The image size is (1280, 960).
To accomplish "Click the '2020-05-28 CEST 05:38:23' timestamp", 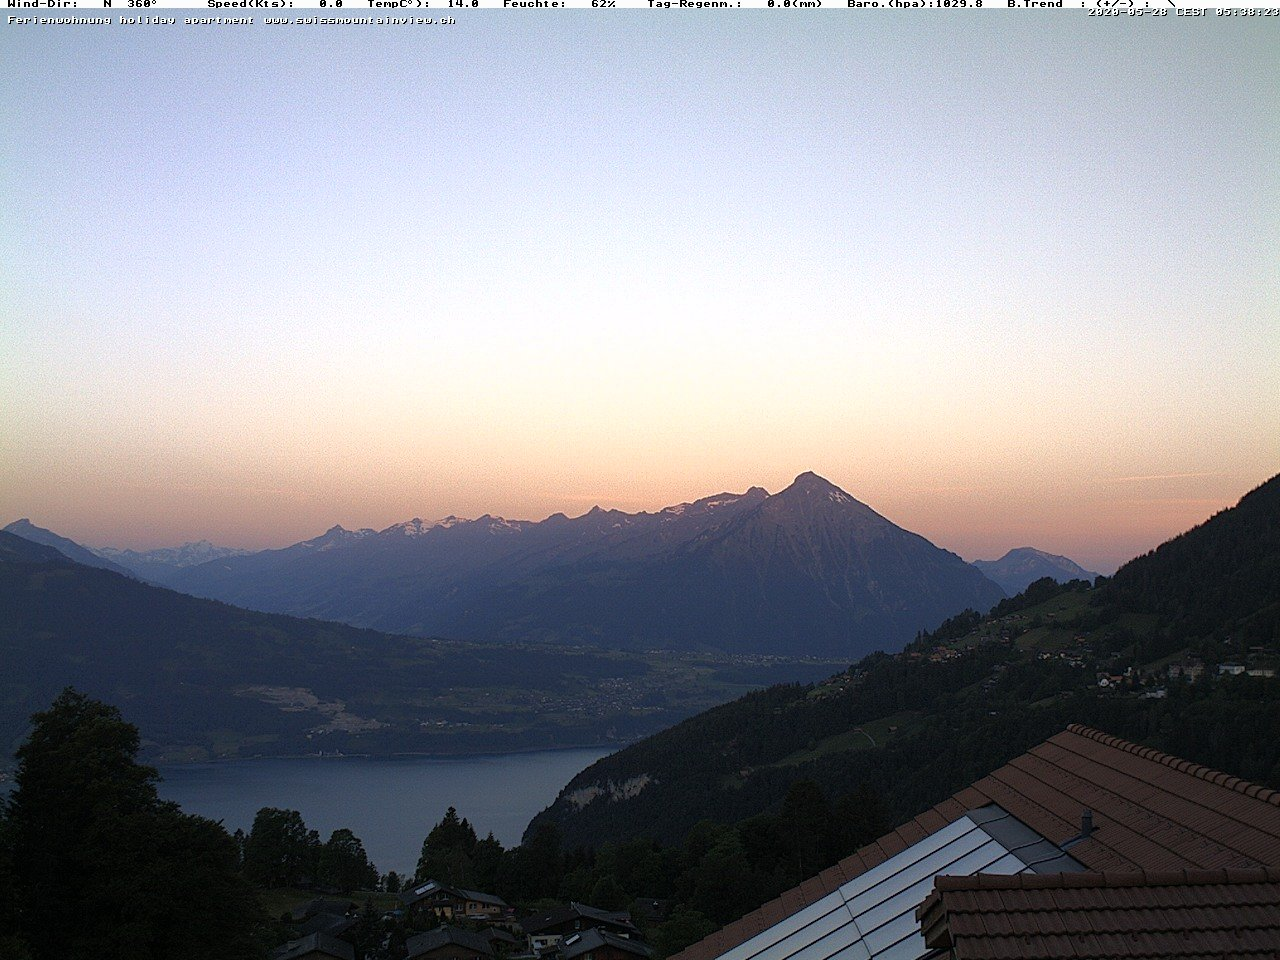I will point(1184,12).
